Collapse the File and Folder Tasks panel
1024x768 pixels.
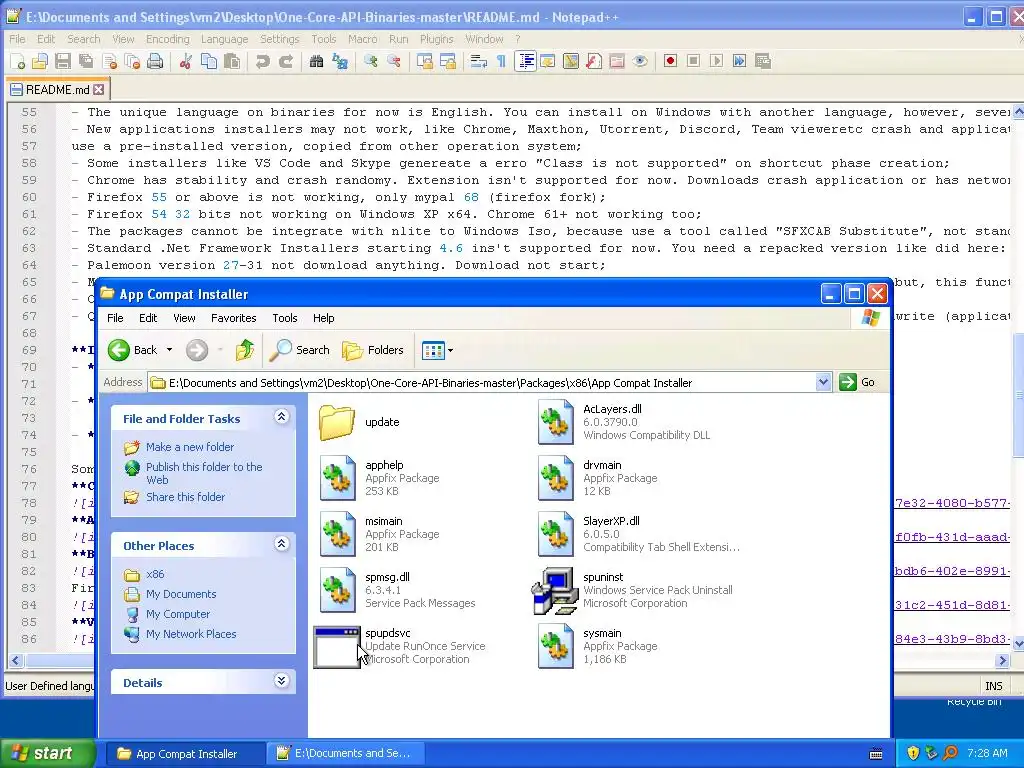[x=281, y=417]
